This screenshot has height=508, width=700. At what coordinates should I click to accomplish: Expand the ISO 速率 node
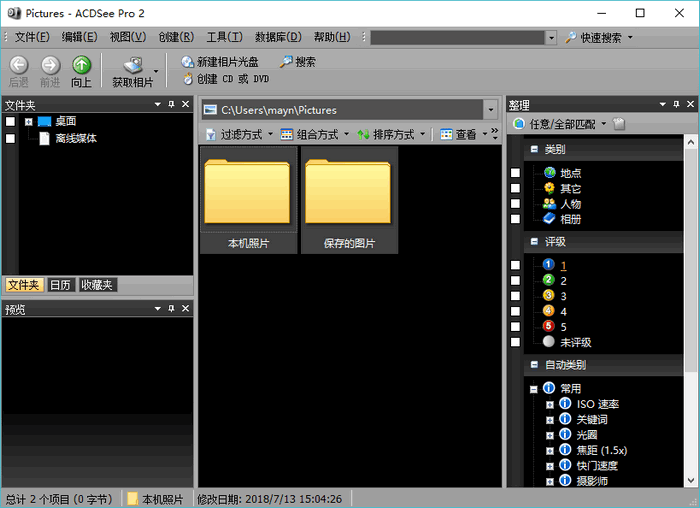[550, 405]
